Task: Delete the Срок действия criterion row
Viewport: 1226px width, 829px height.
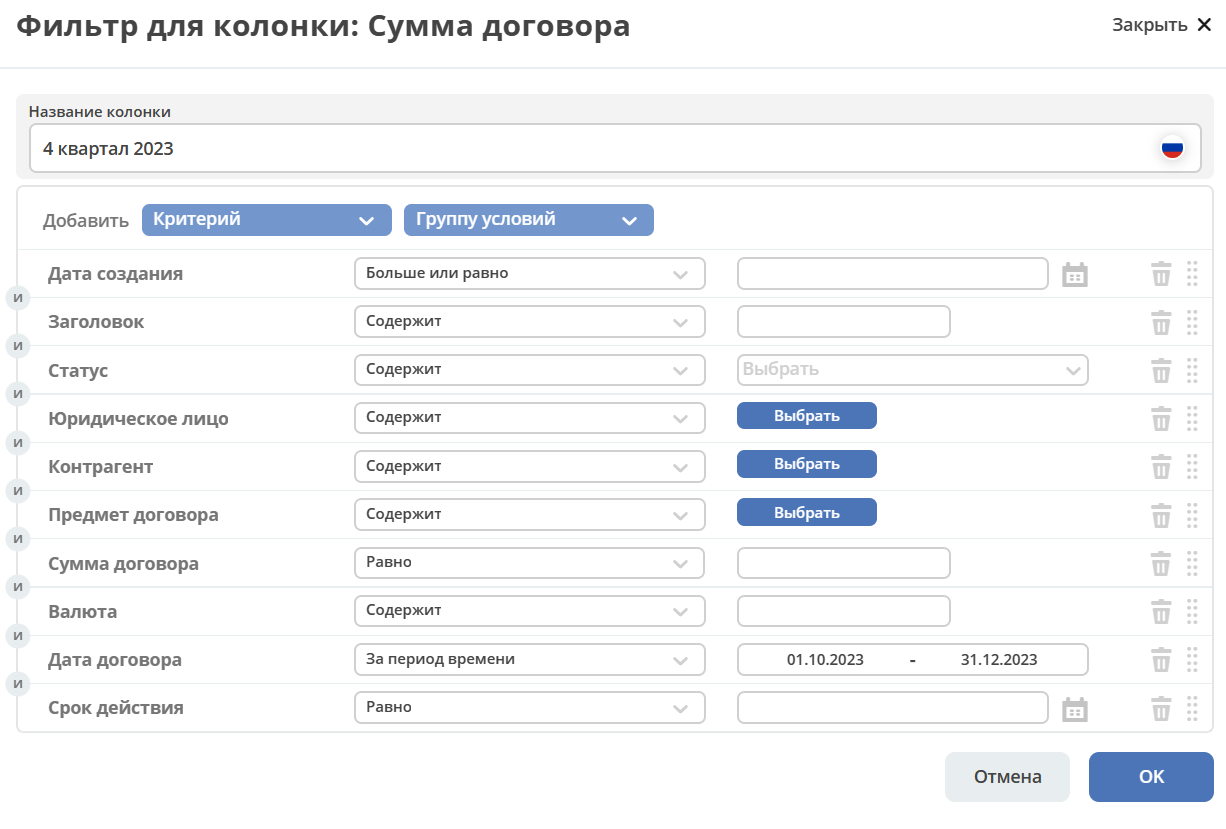Action: pos(1161,708)
